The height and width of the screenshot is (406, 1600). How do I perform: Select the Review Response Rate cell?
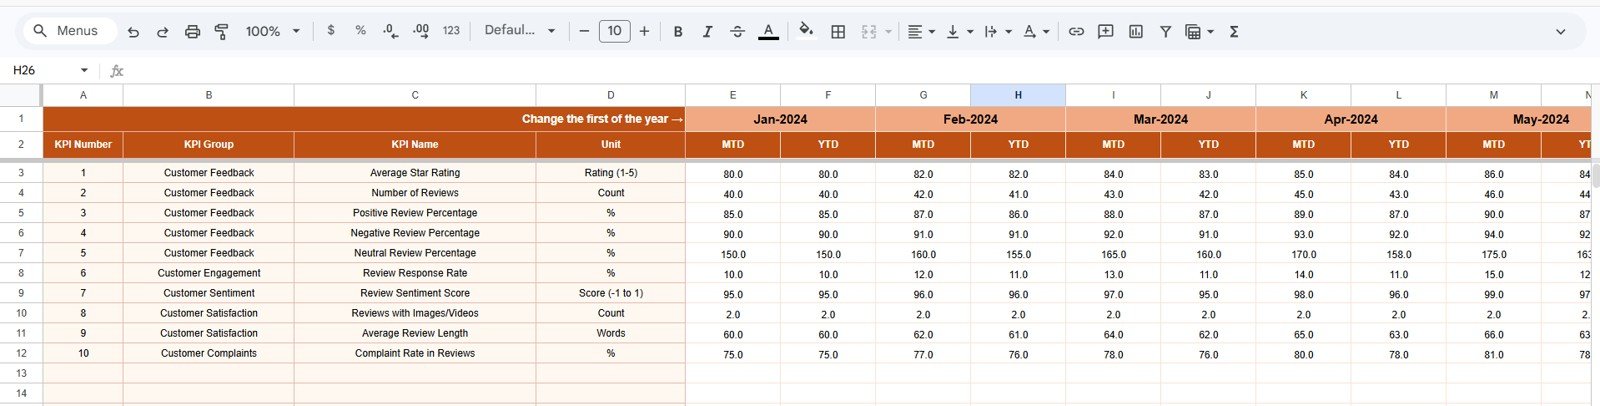[415, 273]
